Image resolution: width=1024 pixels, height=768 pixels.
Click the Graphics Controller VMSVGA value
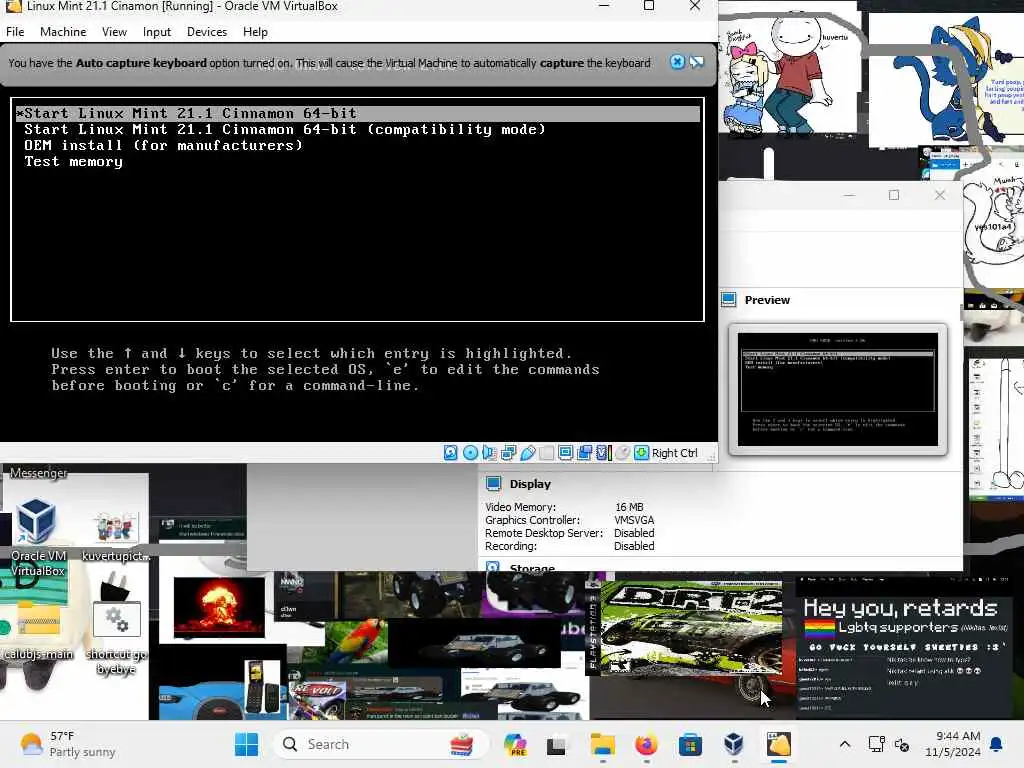(633, 520)
